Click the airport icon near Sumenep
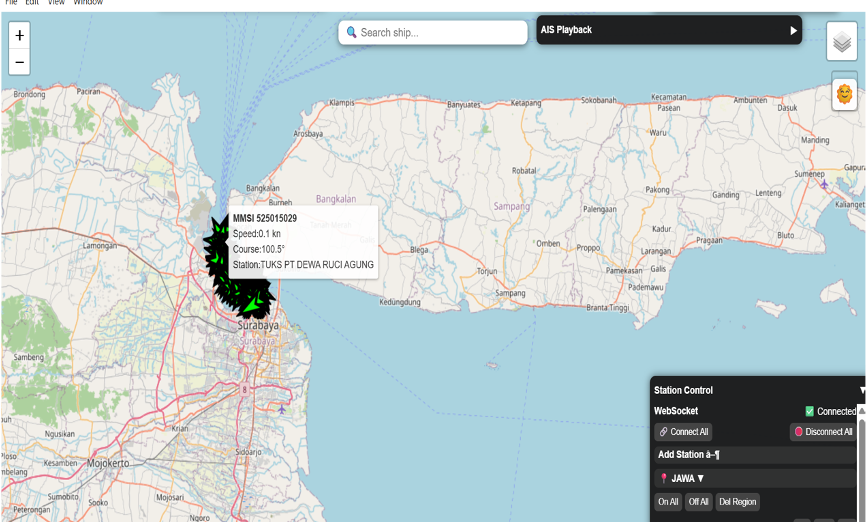 click(x=824, y=184)
